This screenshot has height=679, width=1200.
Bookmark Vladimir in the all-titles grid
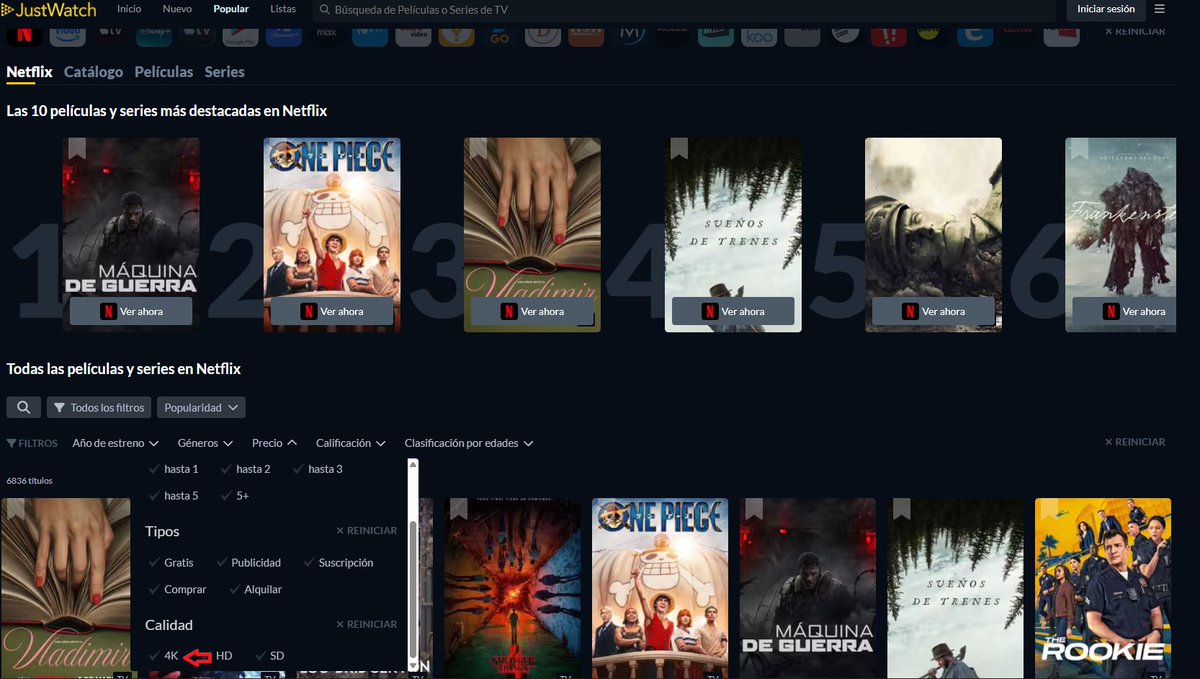tap(15, 509)
